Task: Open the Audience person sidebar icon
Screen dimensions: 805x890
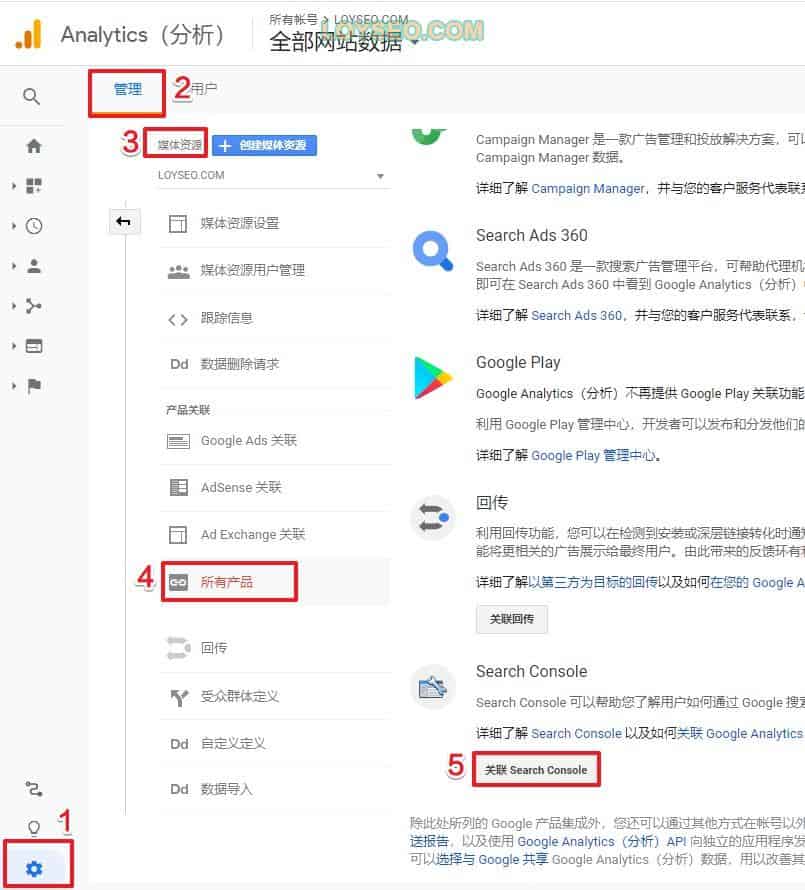Action: (34, 266)
